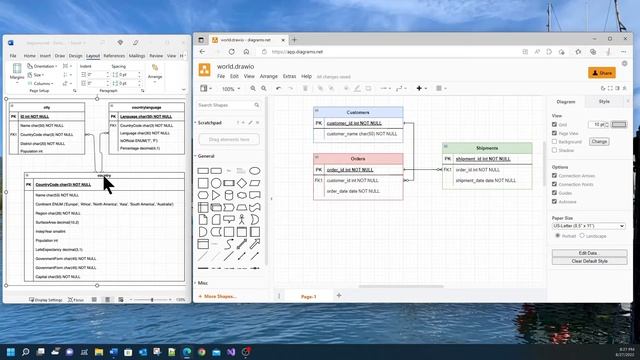Open the References tab in Word
This screenshot has width=640, height=360.
coord(114,56)
